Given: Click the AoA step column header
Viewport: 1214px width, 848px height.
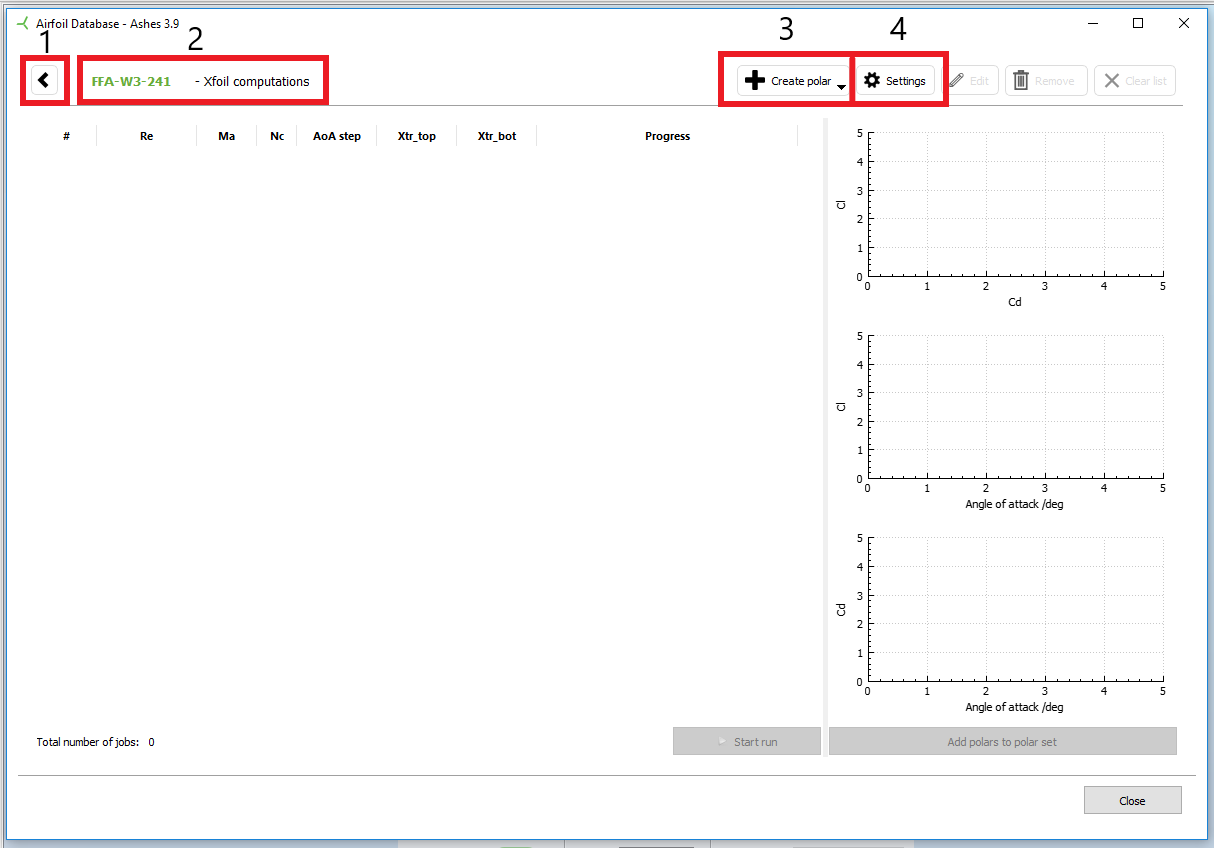Looking at the screenshot, I should tap(337, 136).
